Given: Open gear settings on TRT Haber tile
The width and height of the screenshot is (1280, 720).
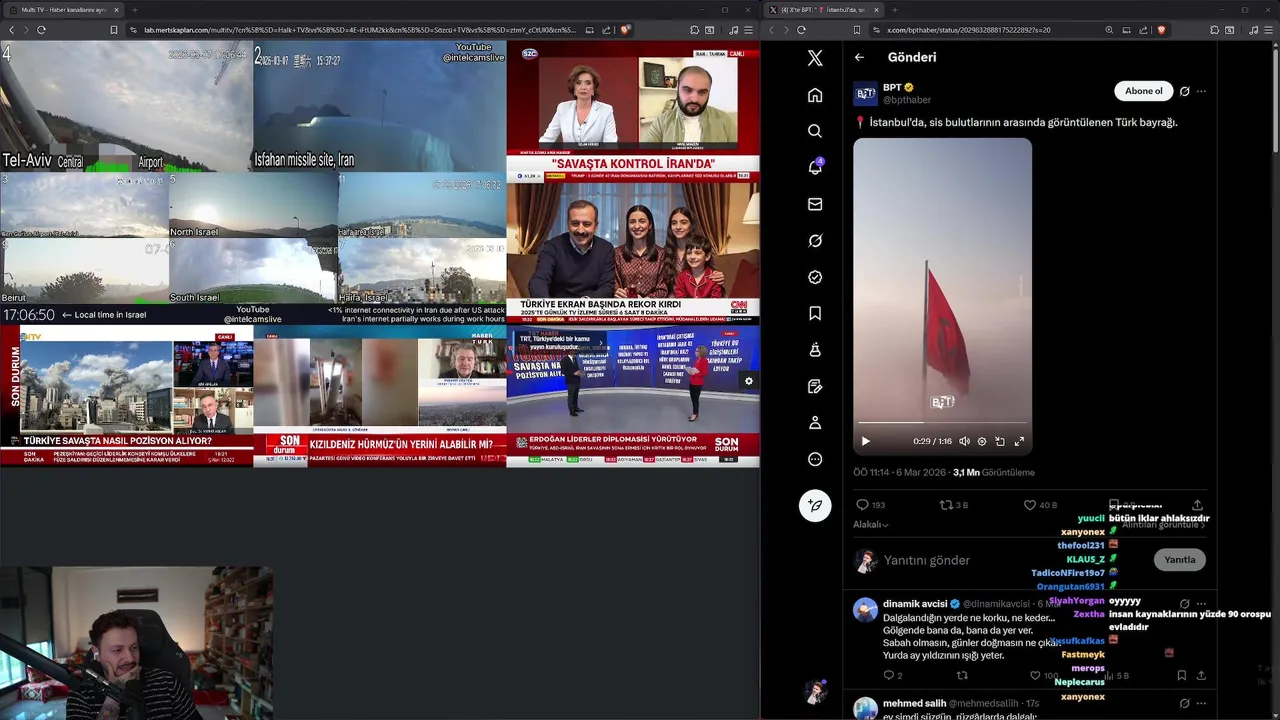Looking at the screenshot, I should coord(748,381).
